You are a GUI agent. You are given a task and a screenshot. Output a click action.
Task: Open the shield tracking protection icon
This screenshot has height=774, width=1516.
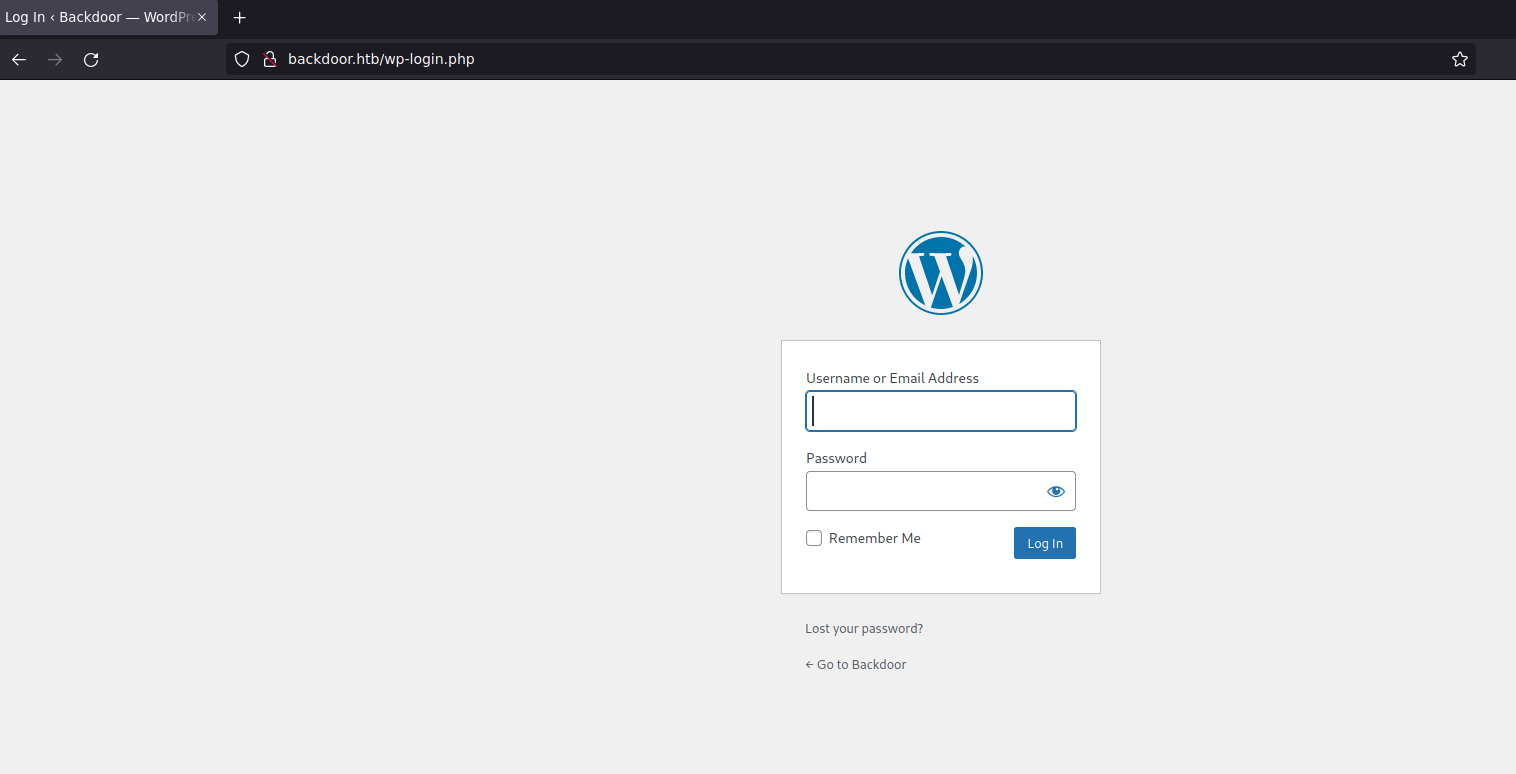tap(241, 59)
